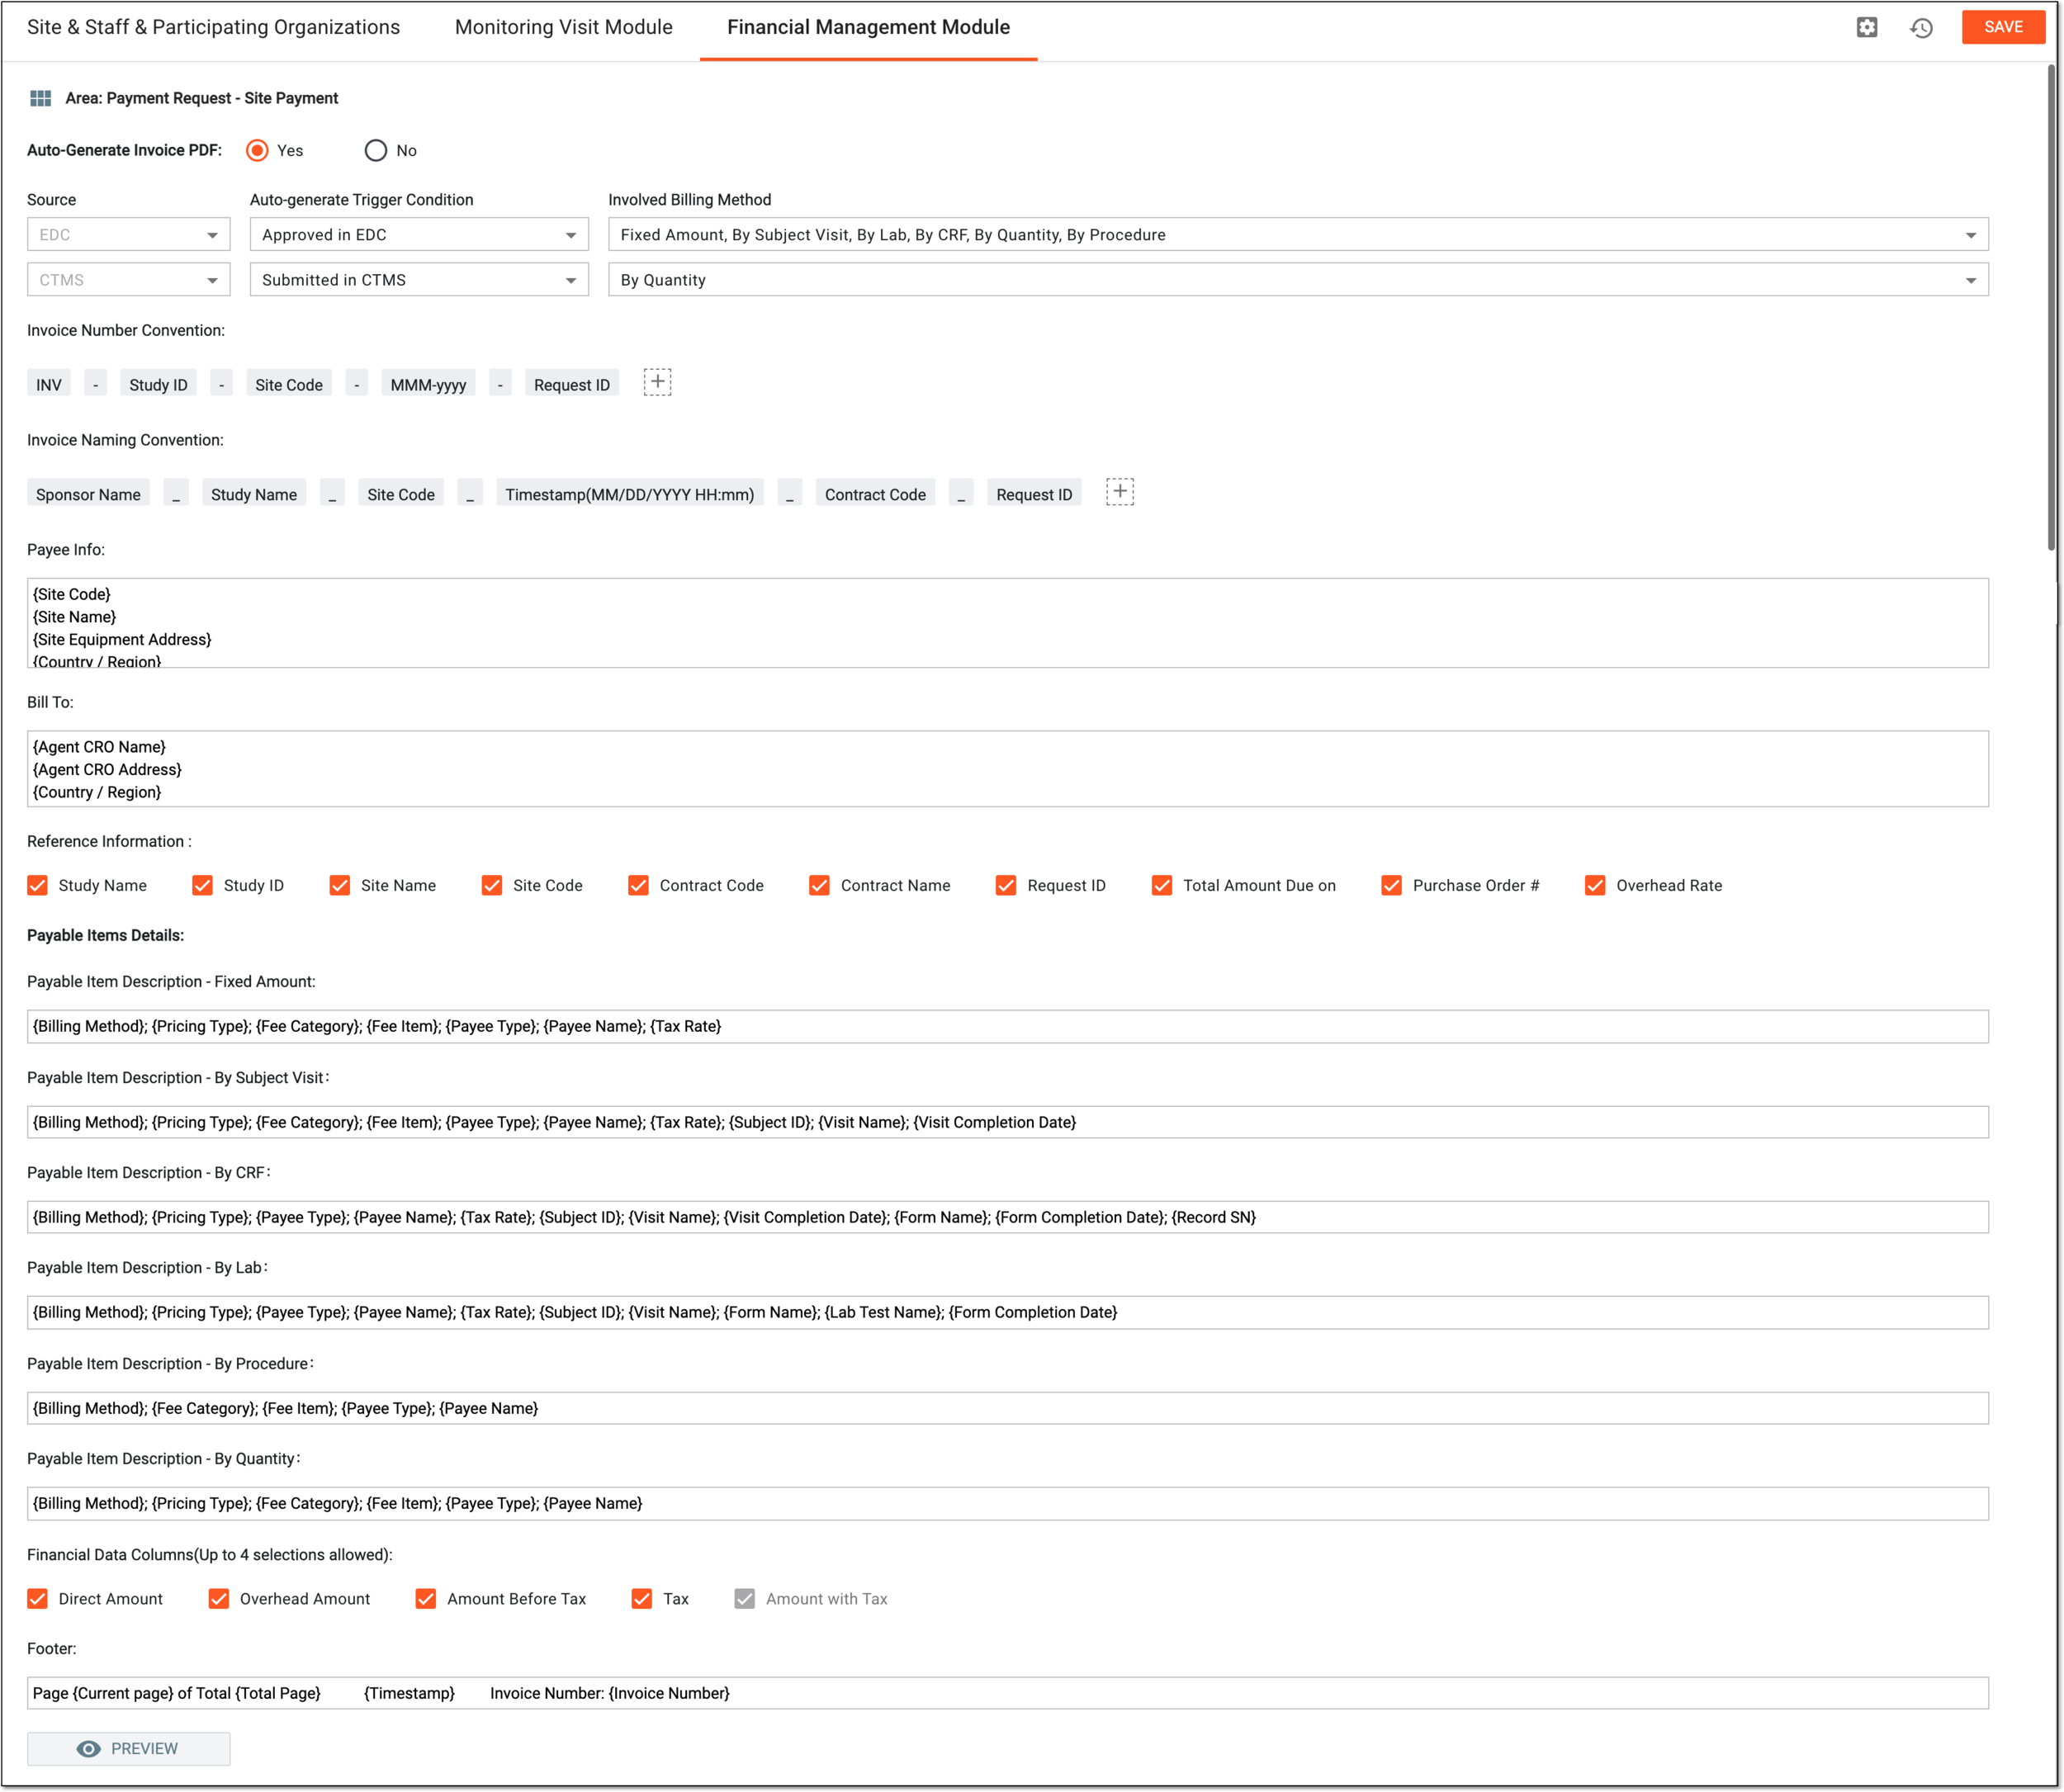Expand the Approved in EDC trigger dropdown
This screenshot has height=1792, width=2064.
pos(419,235)
